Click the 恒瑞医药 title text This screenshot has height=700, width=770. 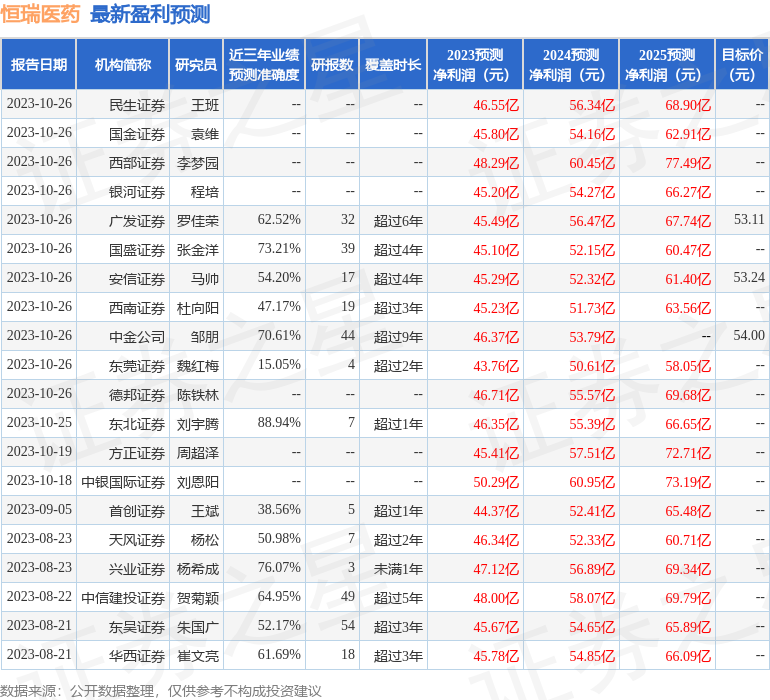click(40, 14)
